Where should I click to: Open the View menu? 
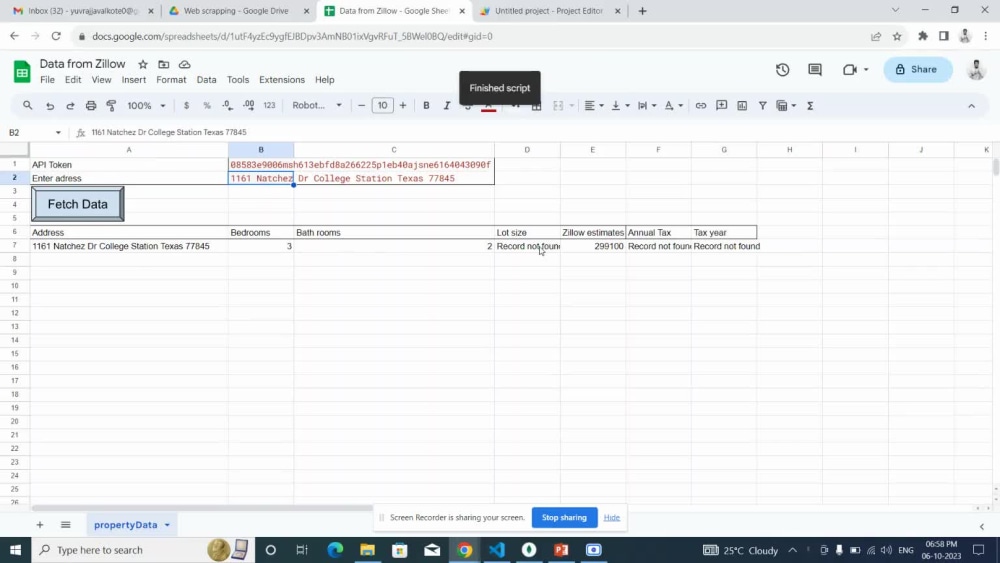click(x=101, y=80)
